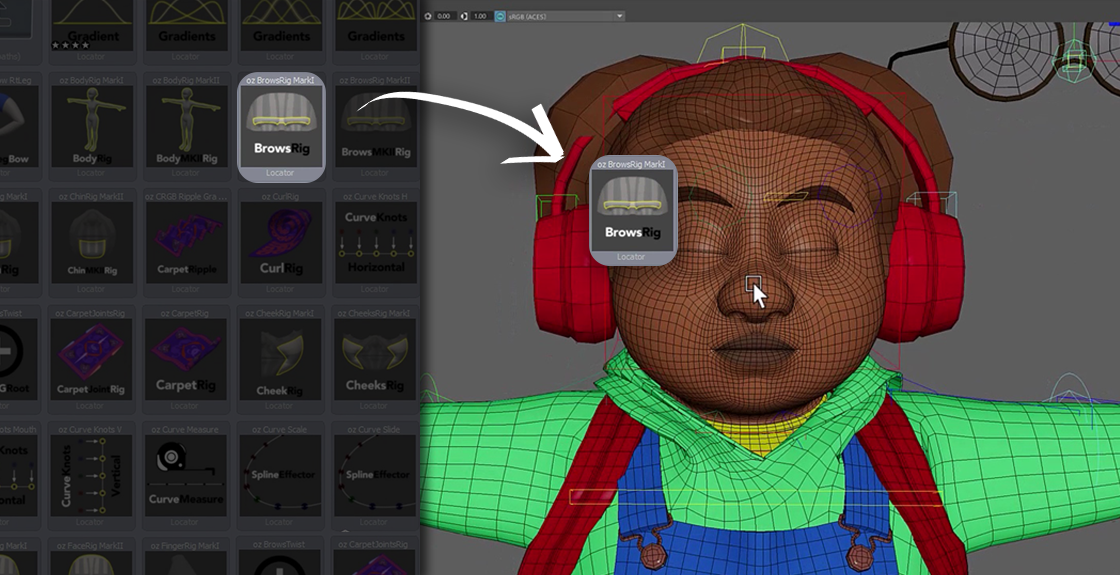Image resolution: width=1120 pixels, height=575 pixels.
Task: Select the purple circular controller above the eyebrow
Action: (850, 196)
